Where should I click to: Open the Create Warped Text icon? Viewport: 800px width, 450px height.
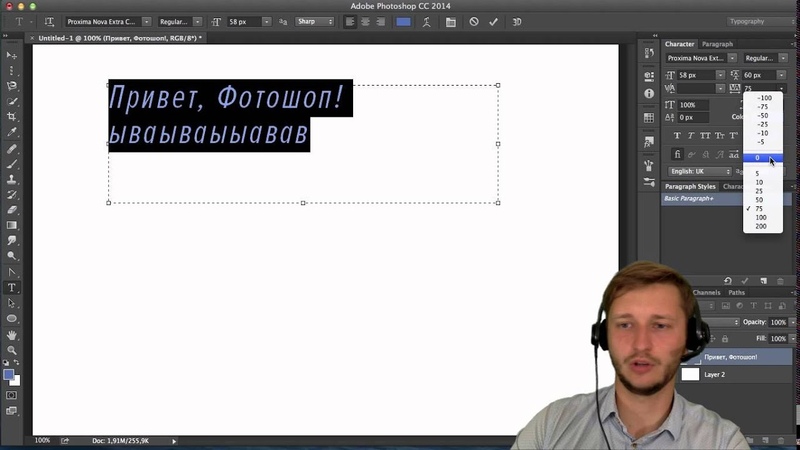427,22
